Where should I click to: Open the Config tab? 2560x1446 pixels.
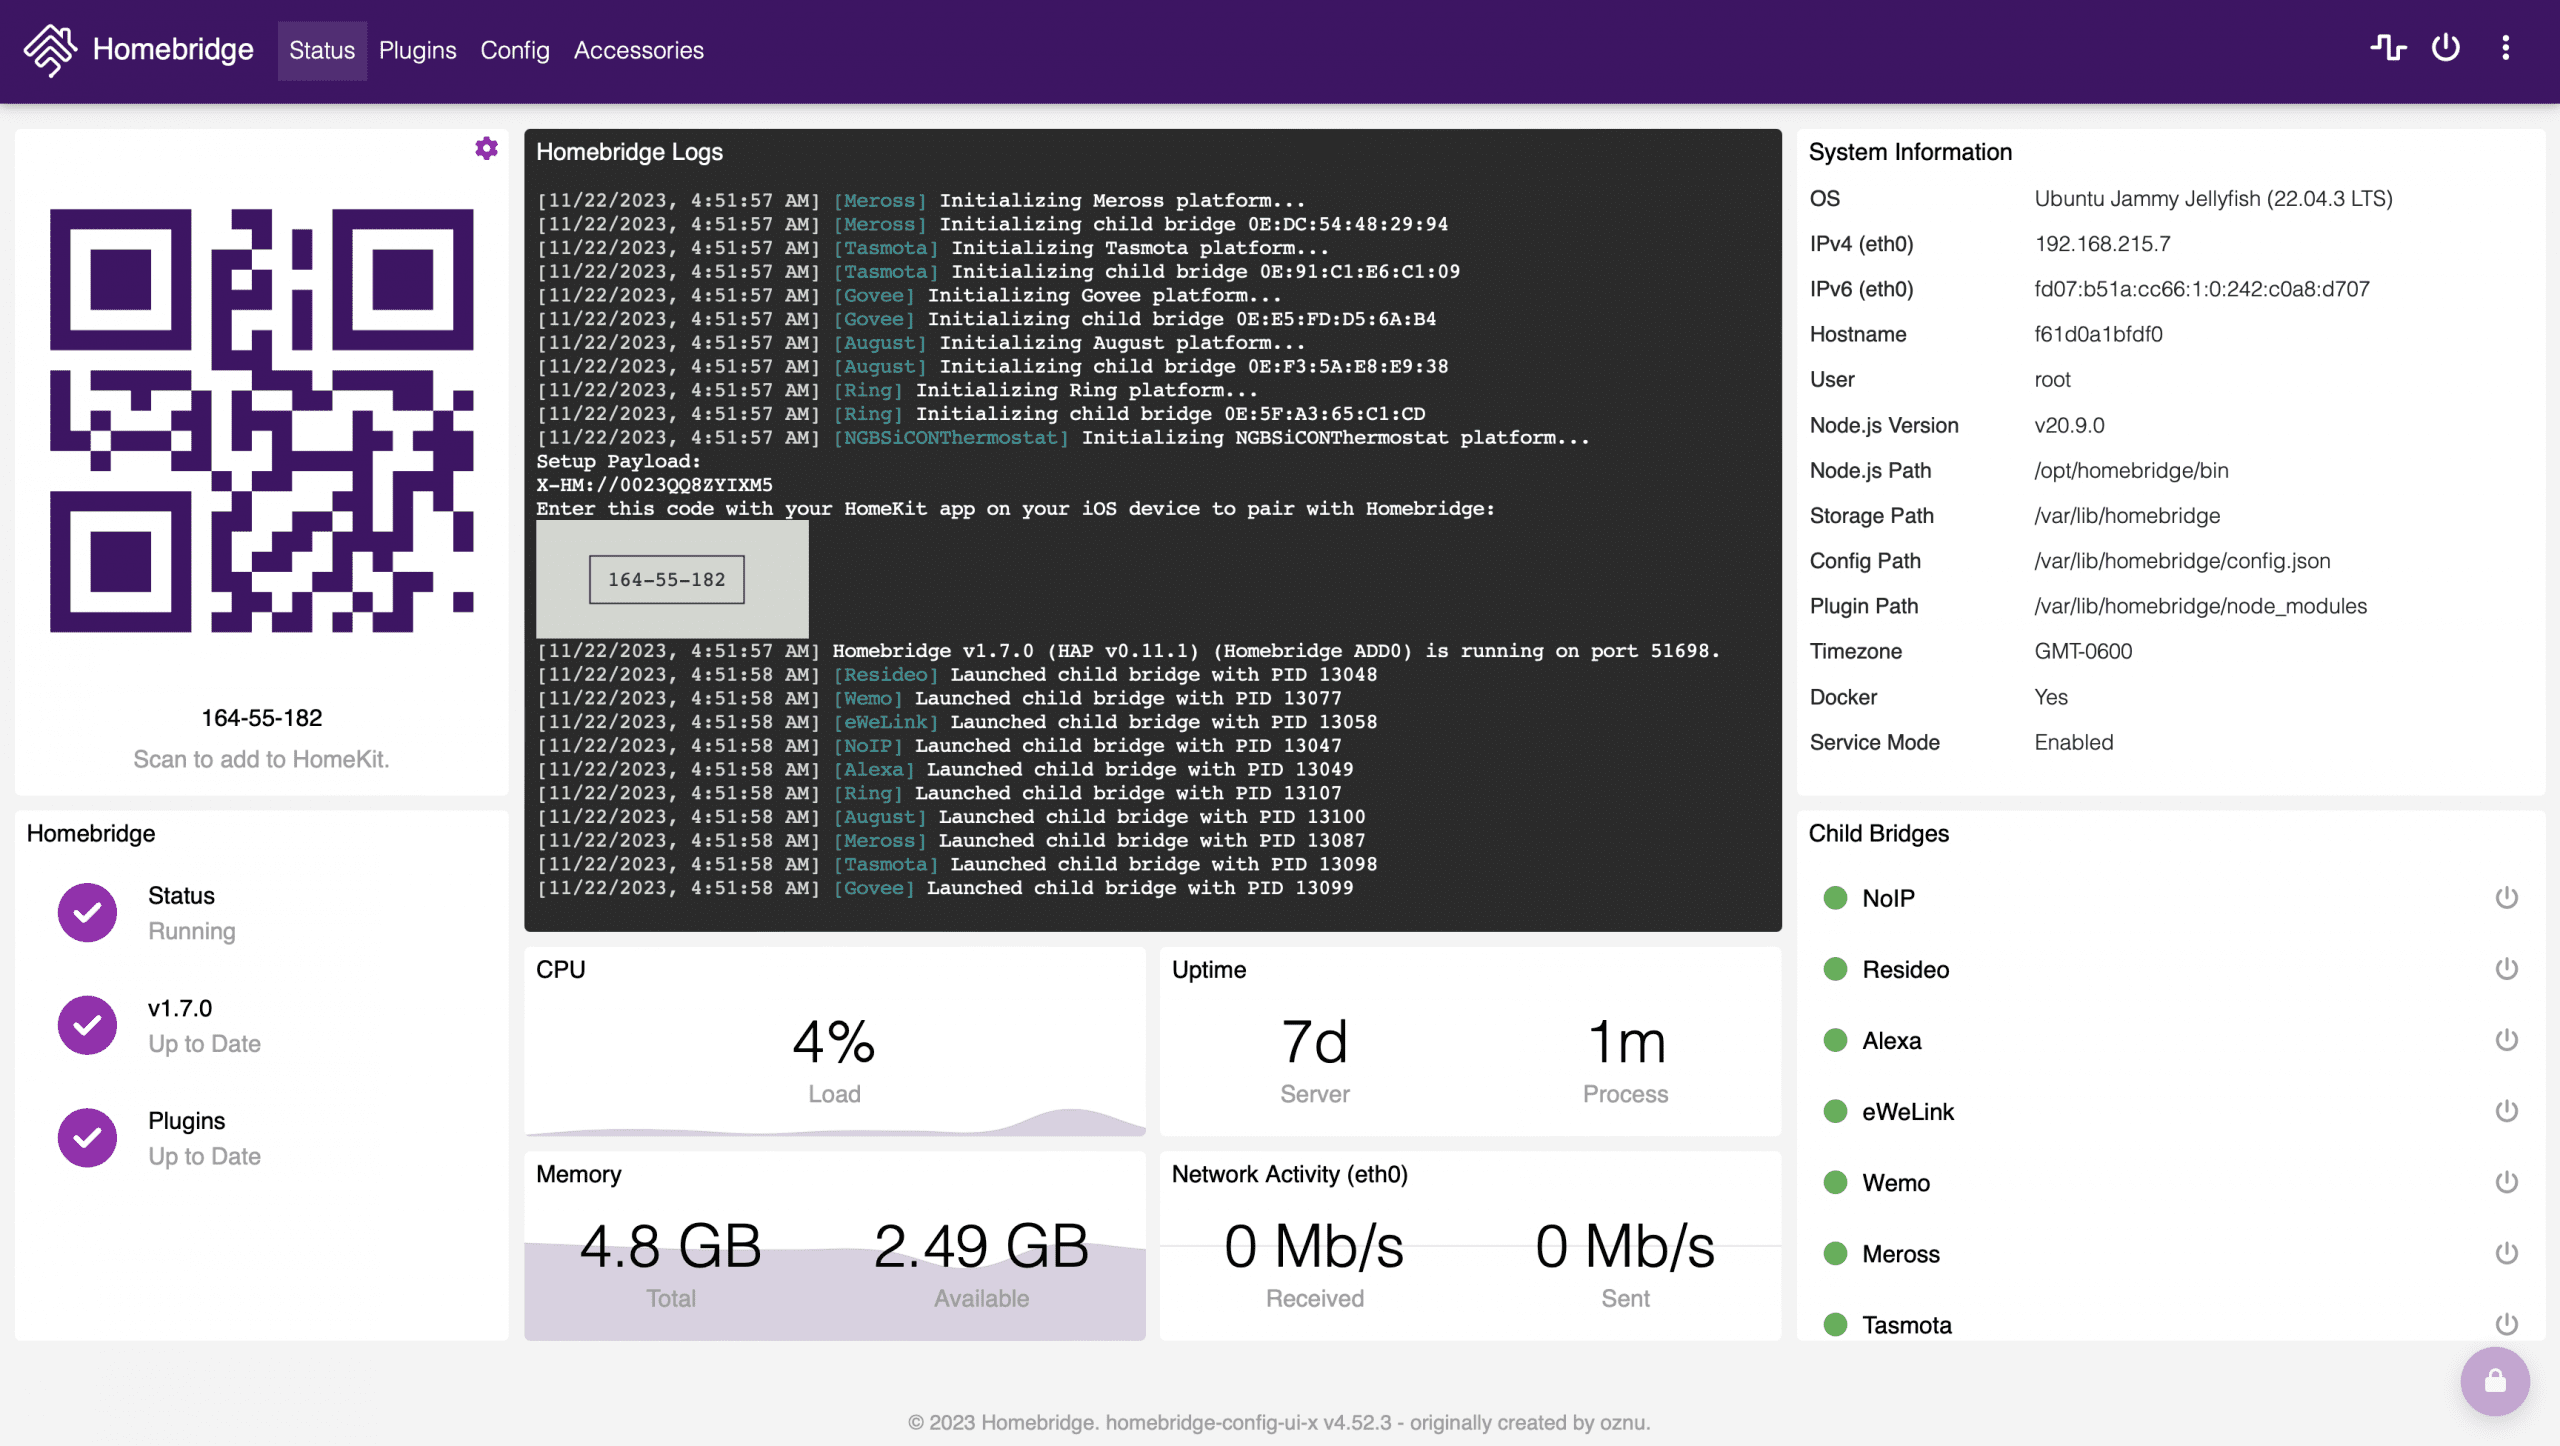click(x=514, y=50)
